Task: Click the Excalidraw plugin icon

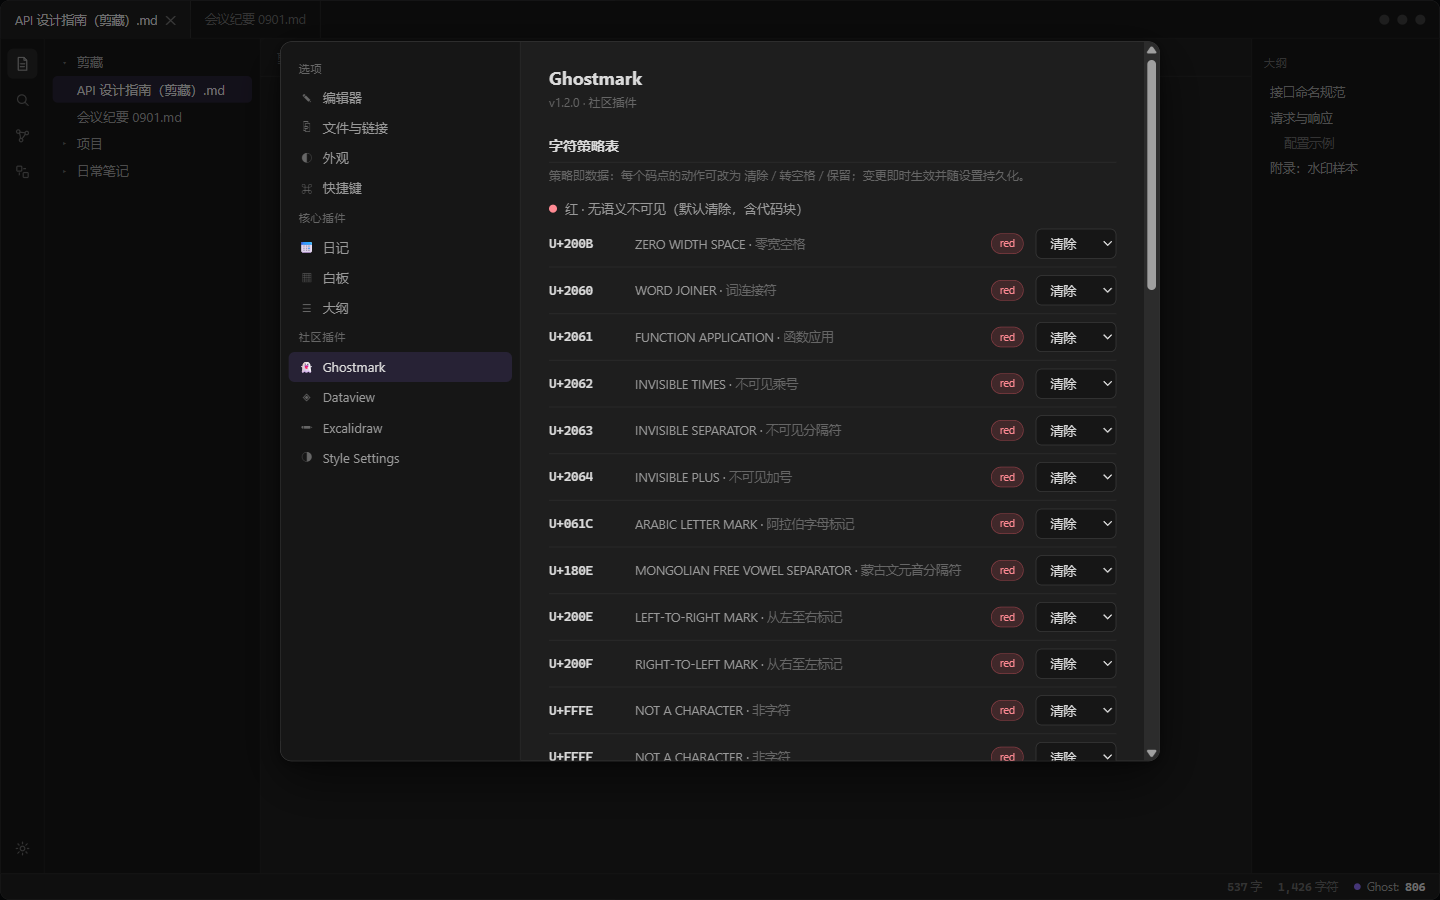Action: point(306,428)
